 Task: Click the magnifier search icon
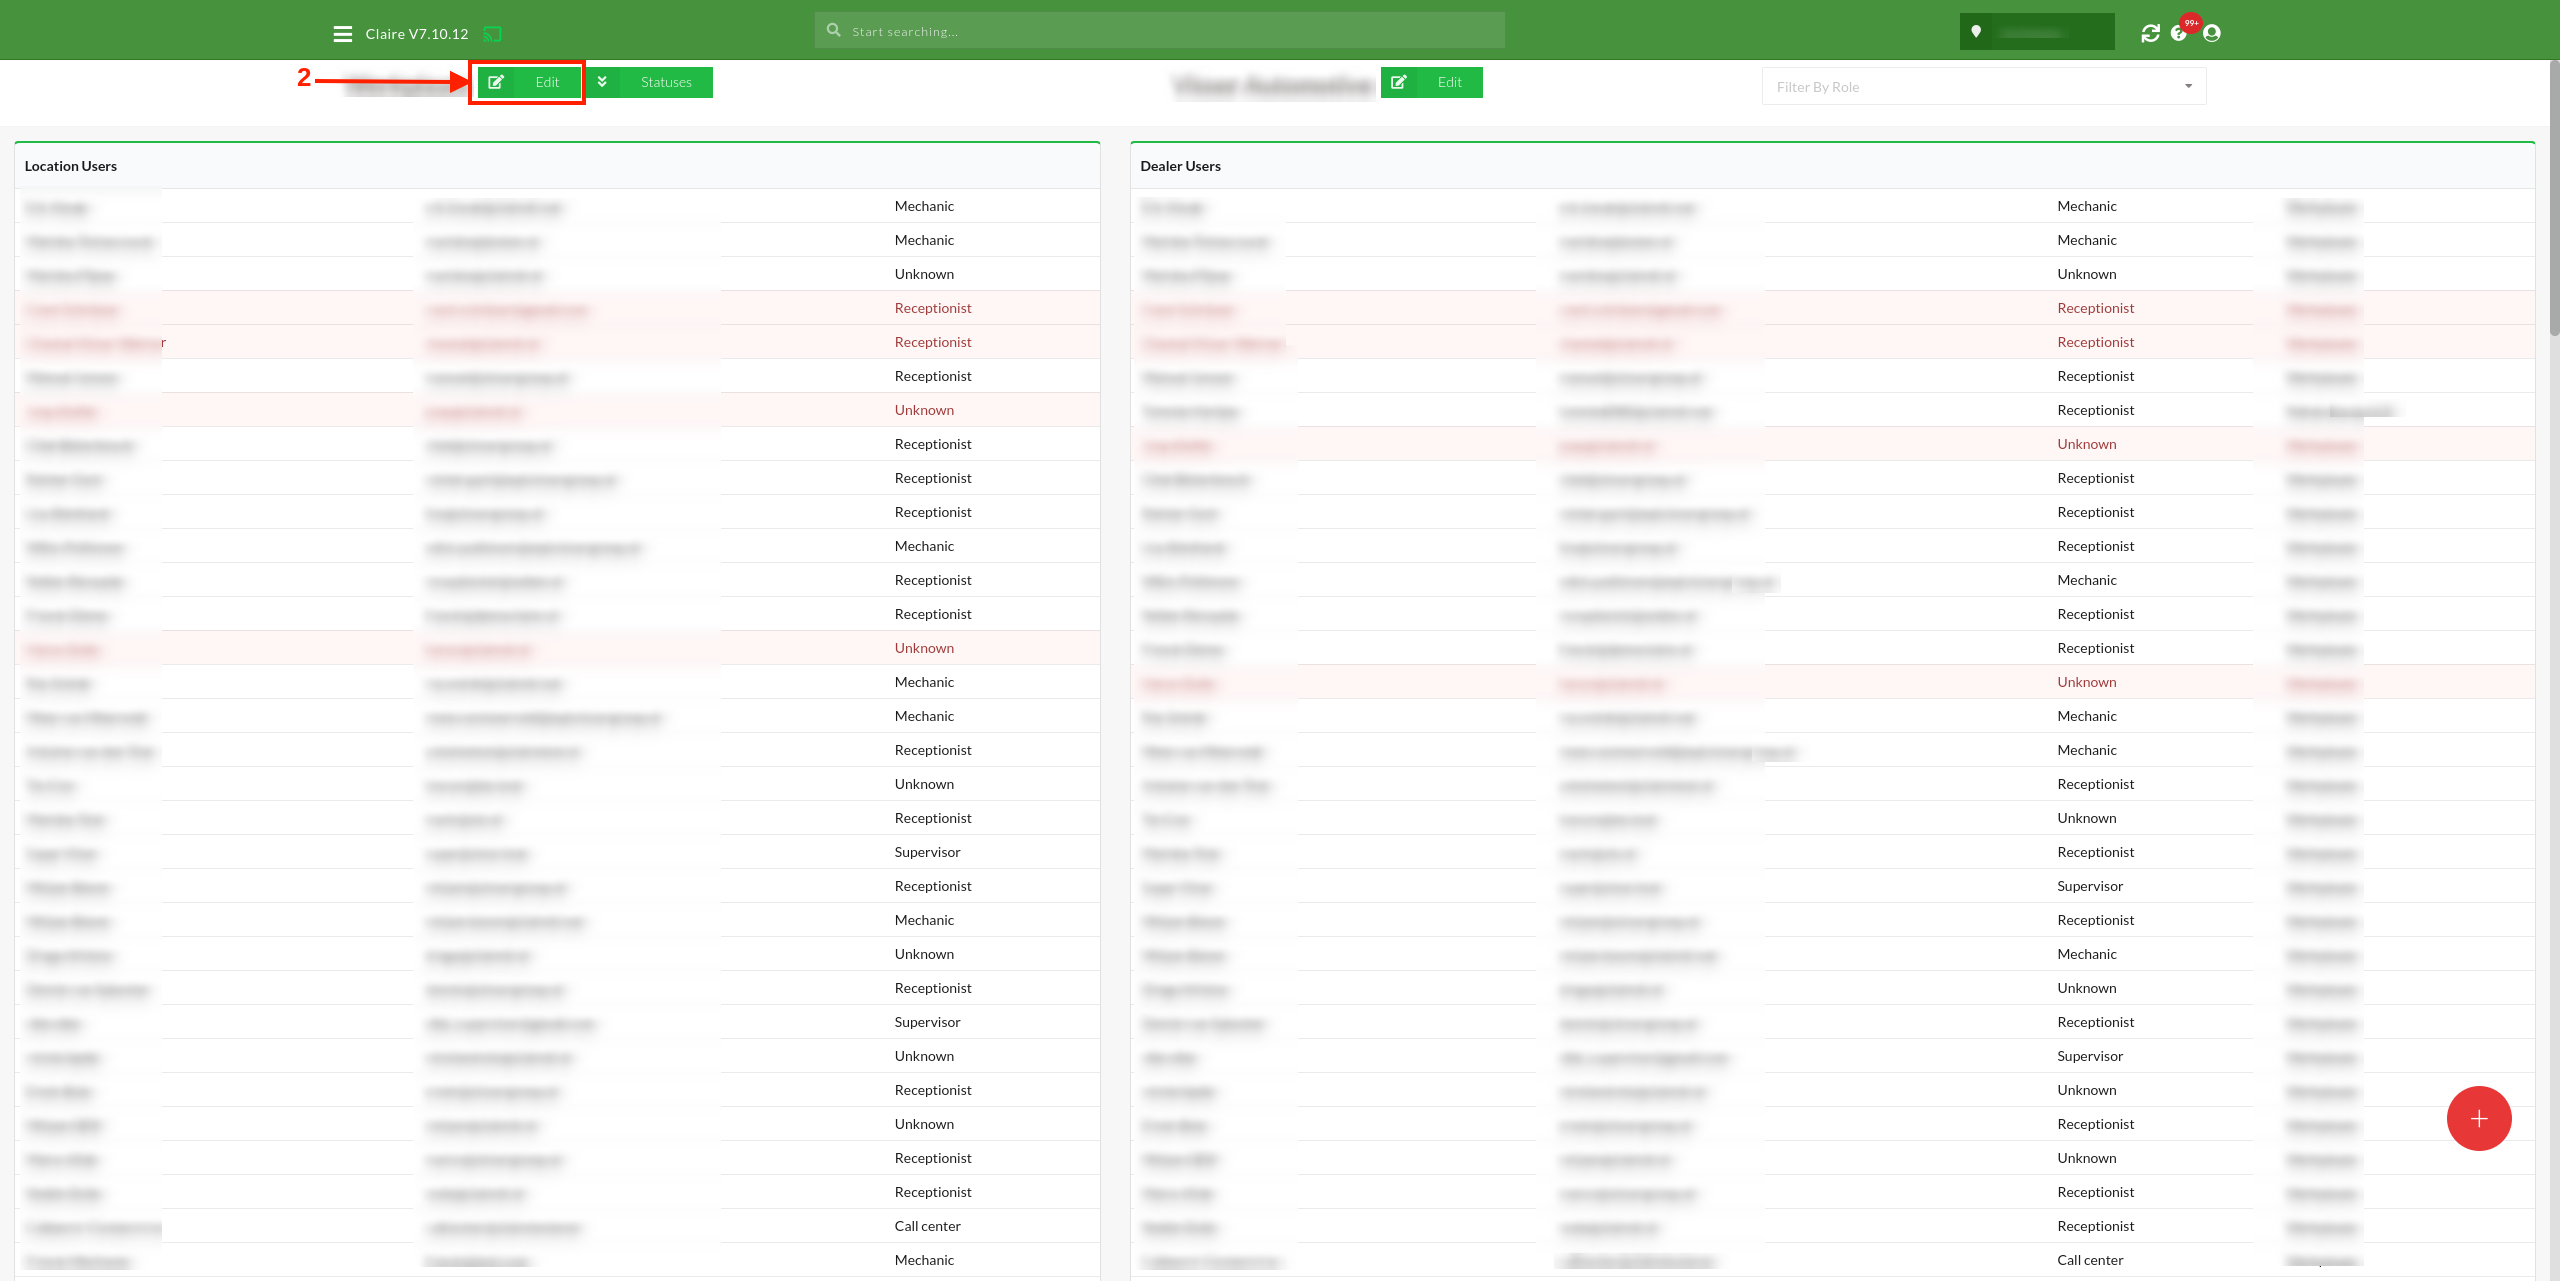[x=833, y=31]
